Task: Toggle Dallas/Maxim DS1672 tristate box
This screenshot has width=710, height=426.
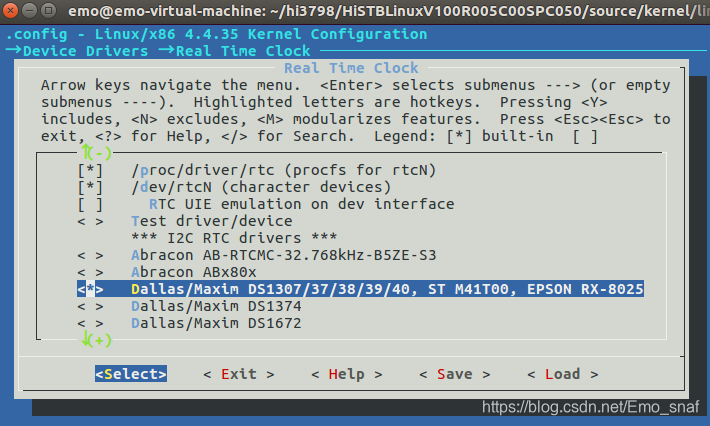Action: [90, 323]
